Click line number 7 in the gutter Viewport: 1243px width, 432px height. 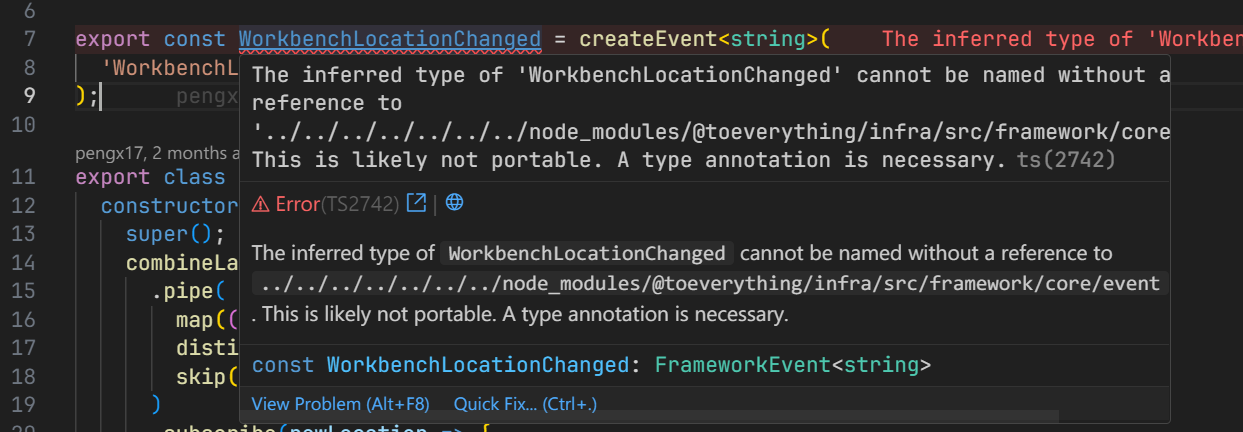29,40
